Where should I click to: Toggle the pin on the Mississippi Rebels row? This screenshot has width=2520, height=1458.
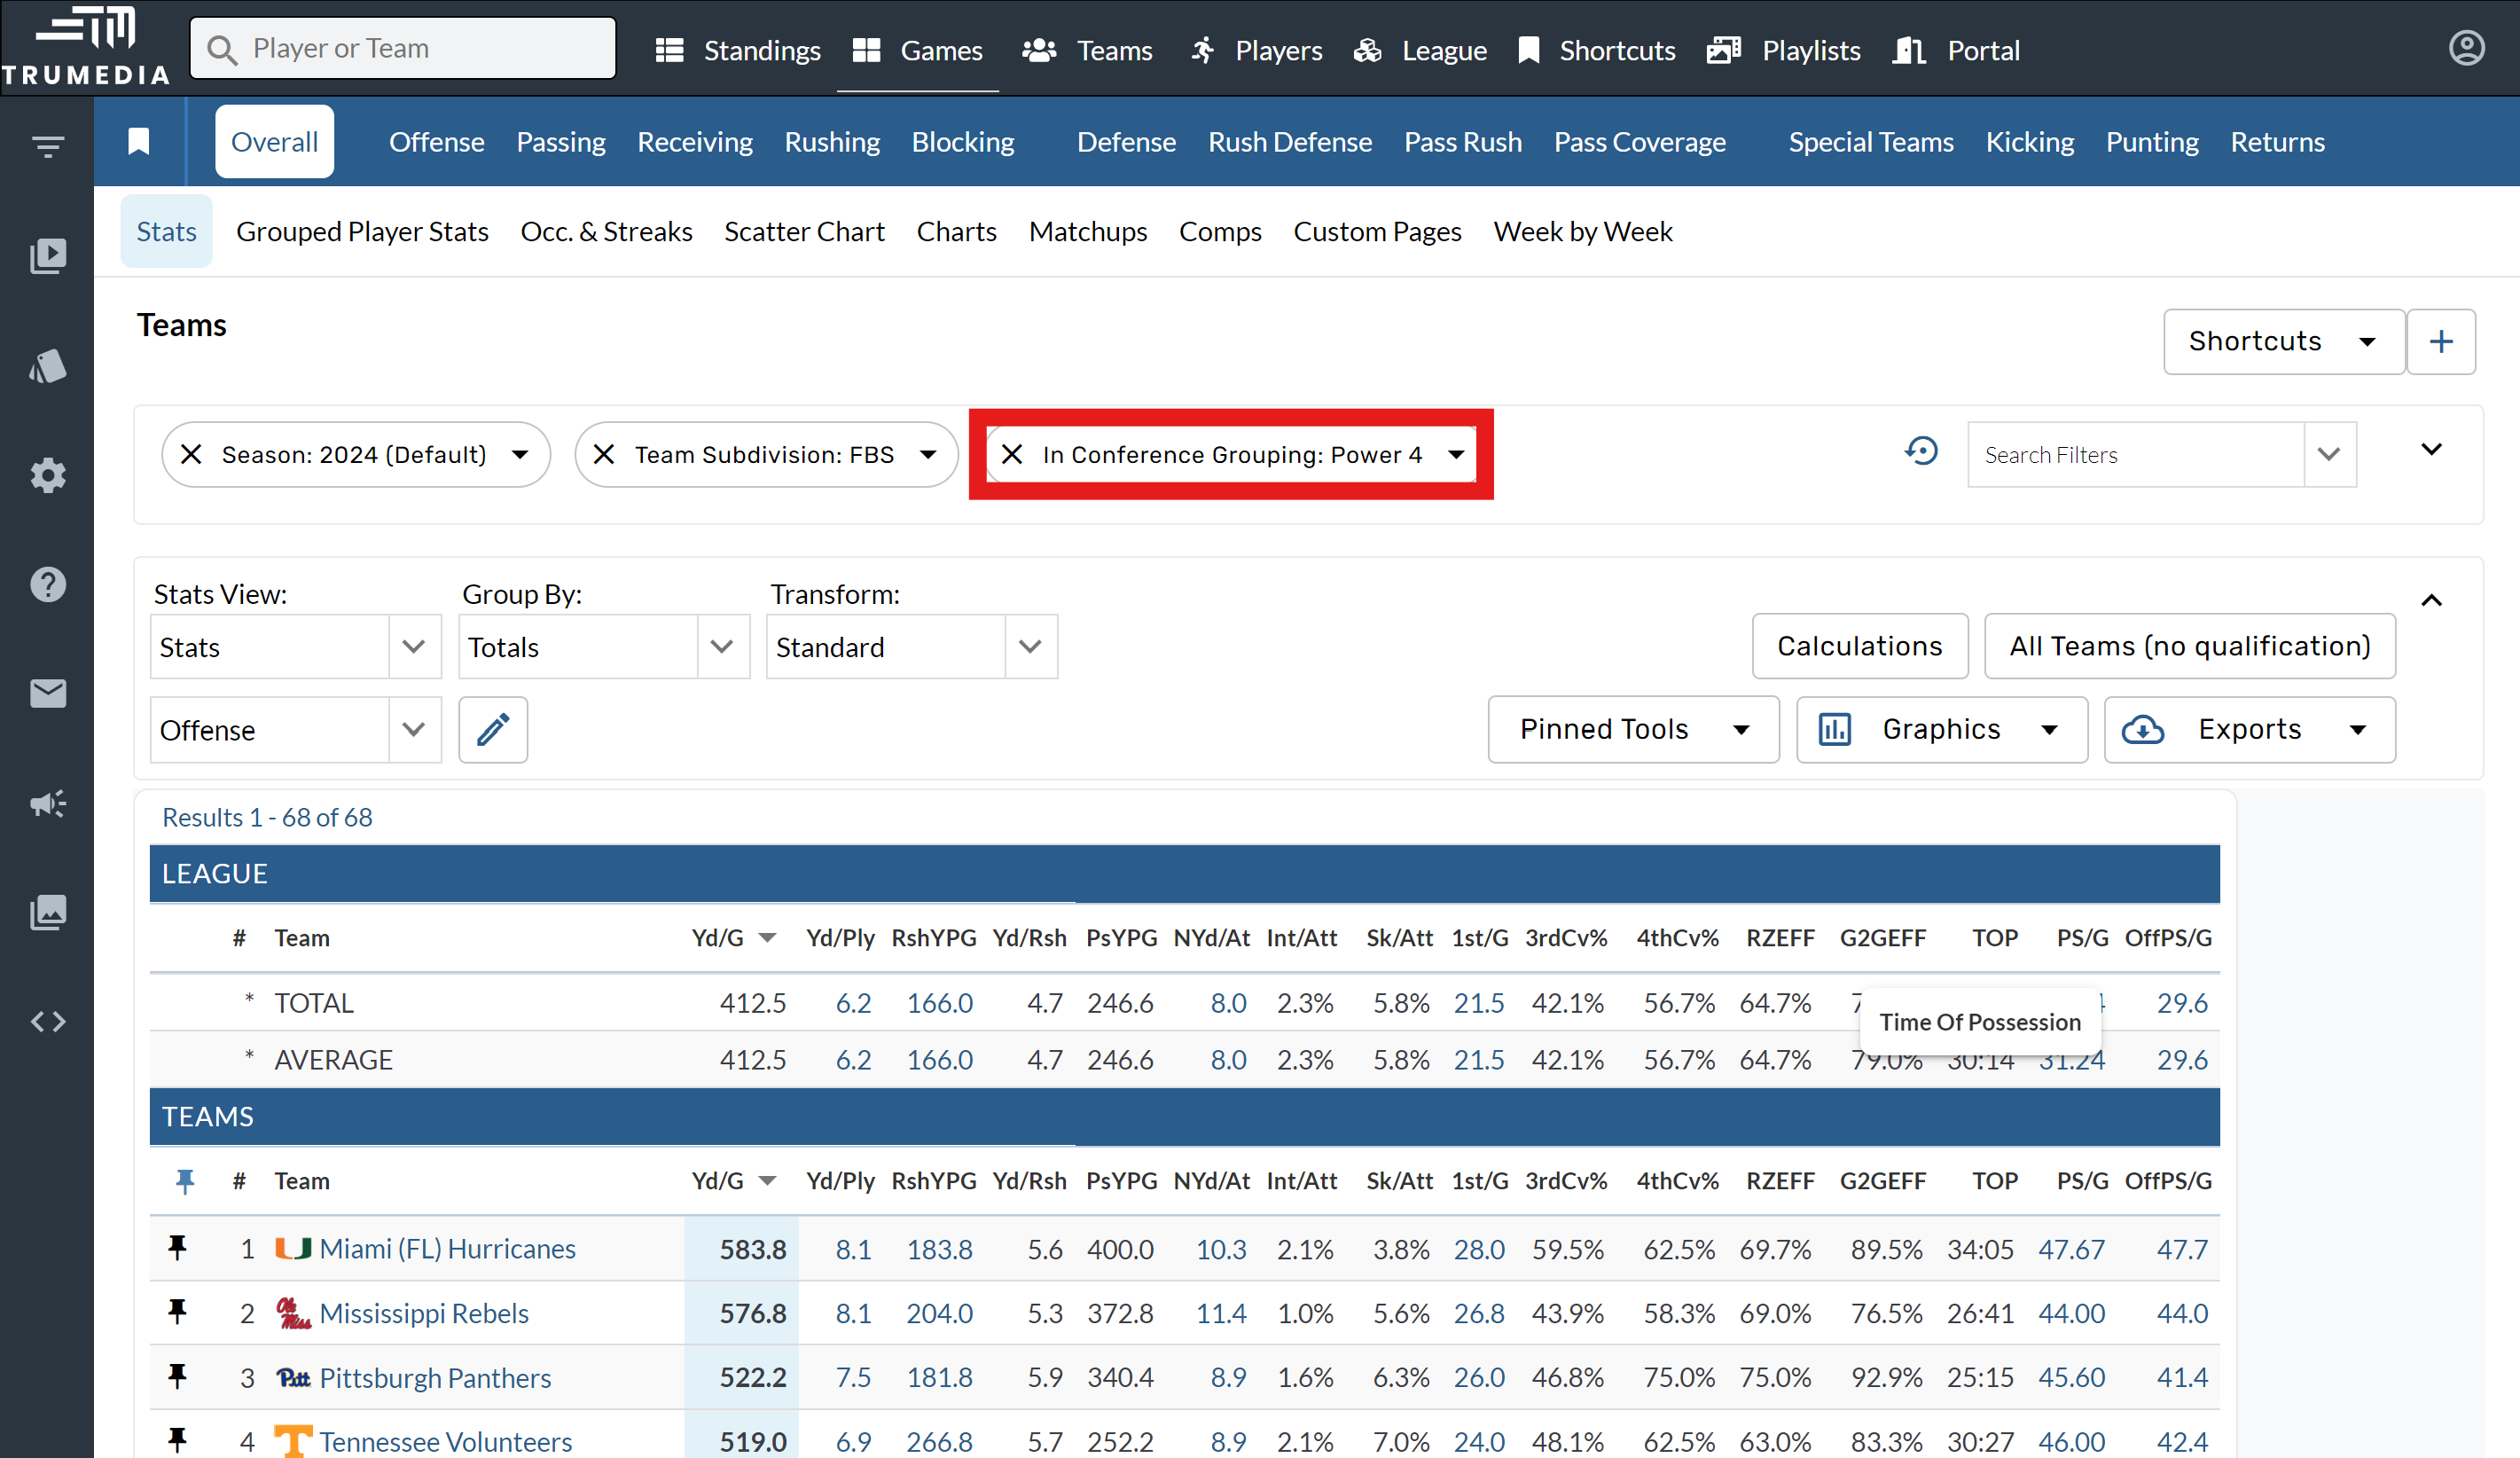click(178, 1312)
